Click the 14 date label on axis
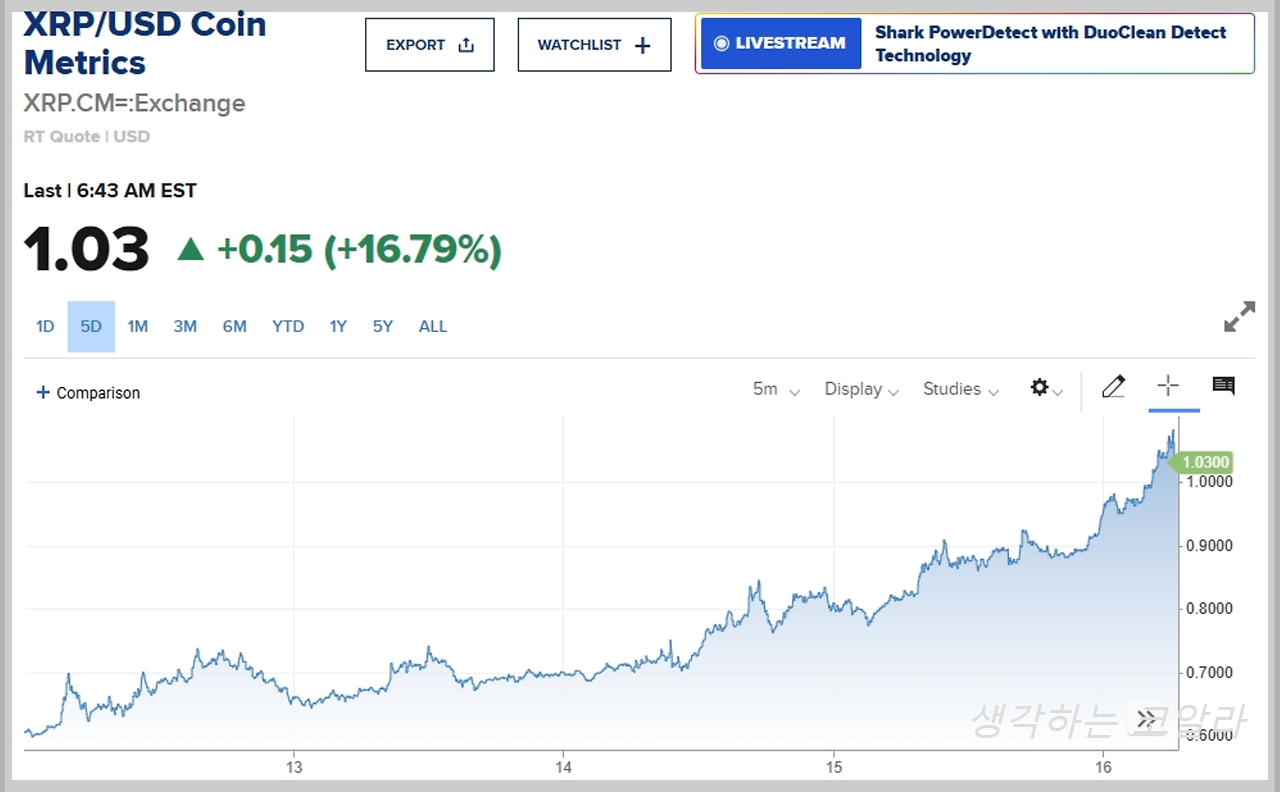The width and height of the screenshot is (1280, 792). 564,767
